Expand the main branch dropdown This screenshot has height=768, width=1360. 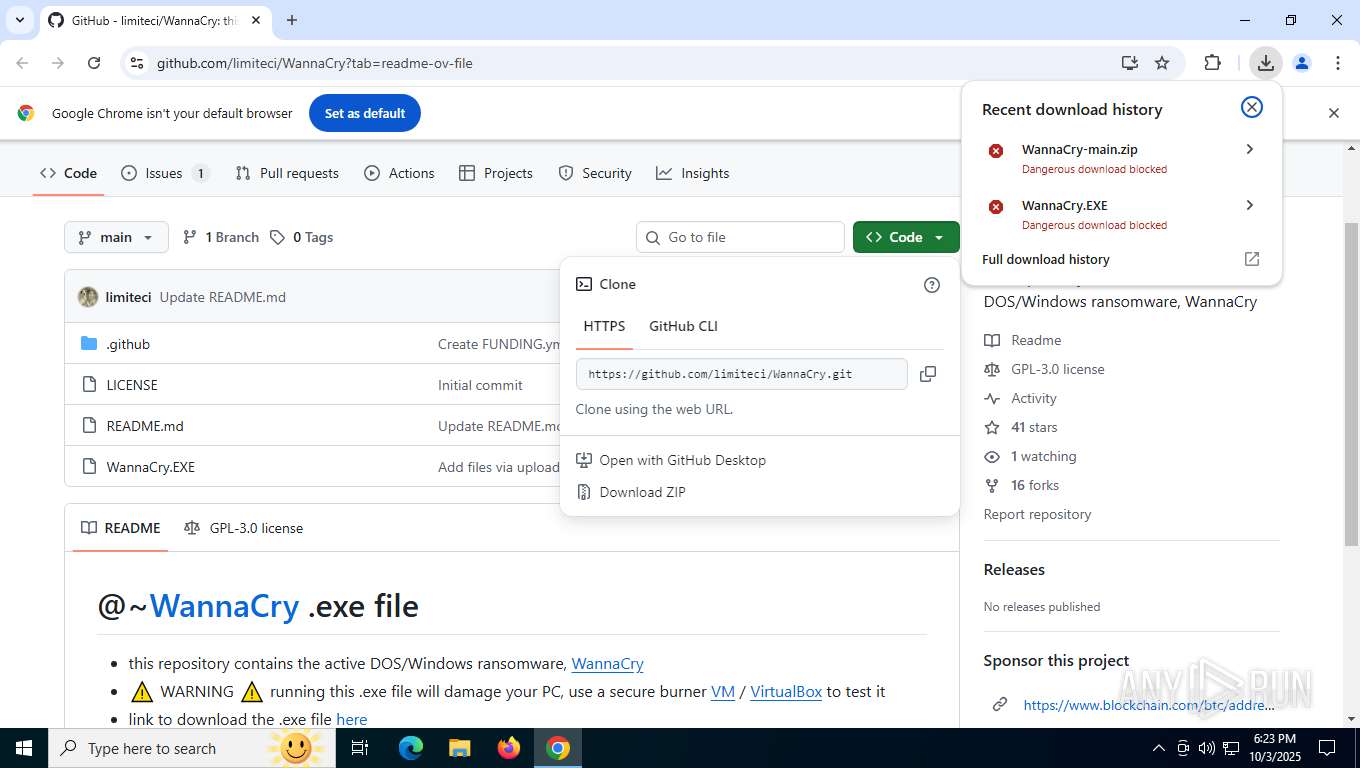point(116,237)
